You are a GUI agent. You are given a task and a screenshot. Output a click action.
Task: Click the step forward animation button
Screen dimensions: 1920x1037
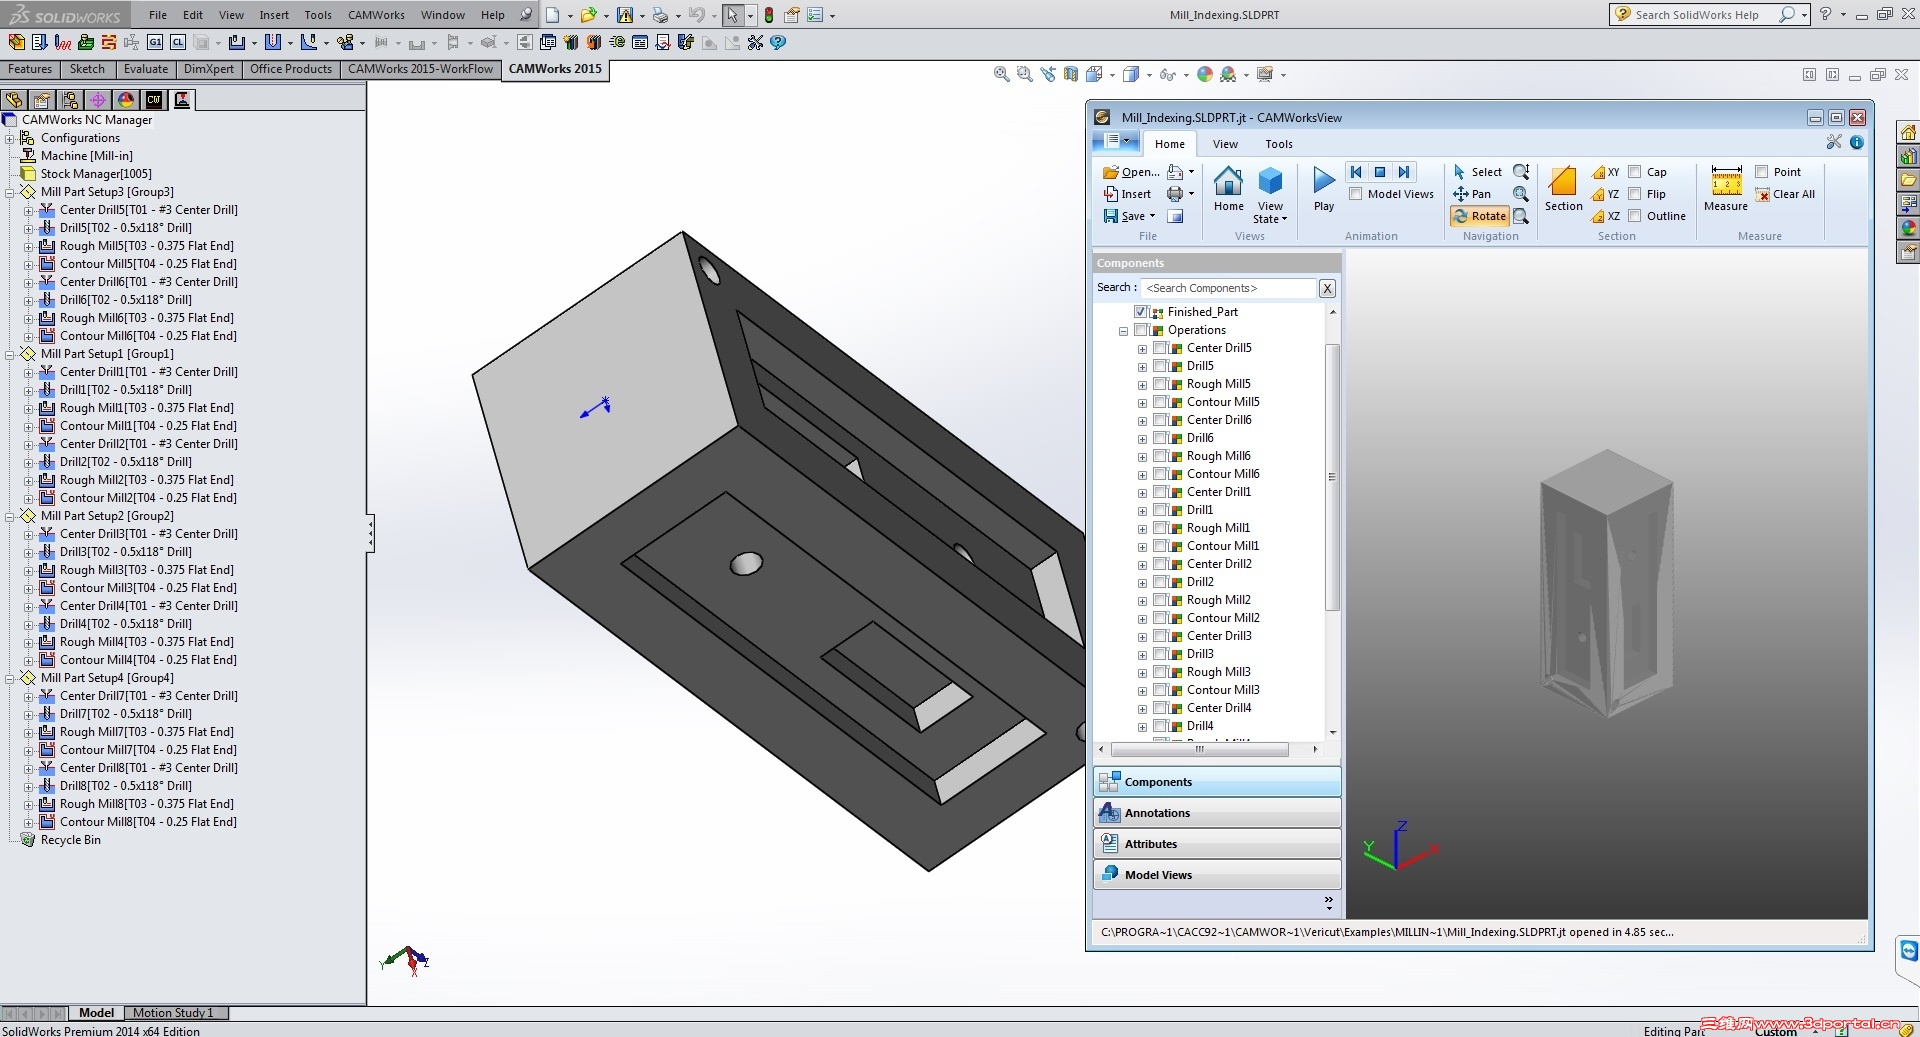[x=1404, y=172]
